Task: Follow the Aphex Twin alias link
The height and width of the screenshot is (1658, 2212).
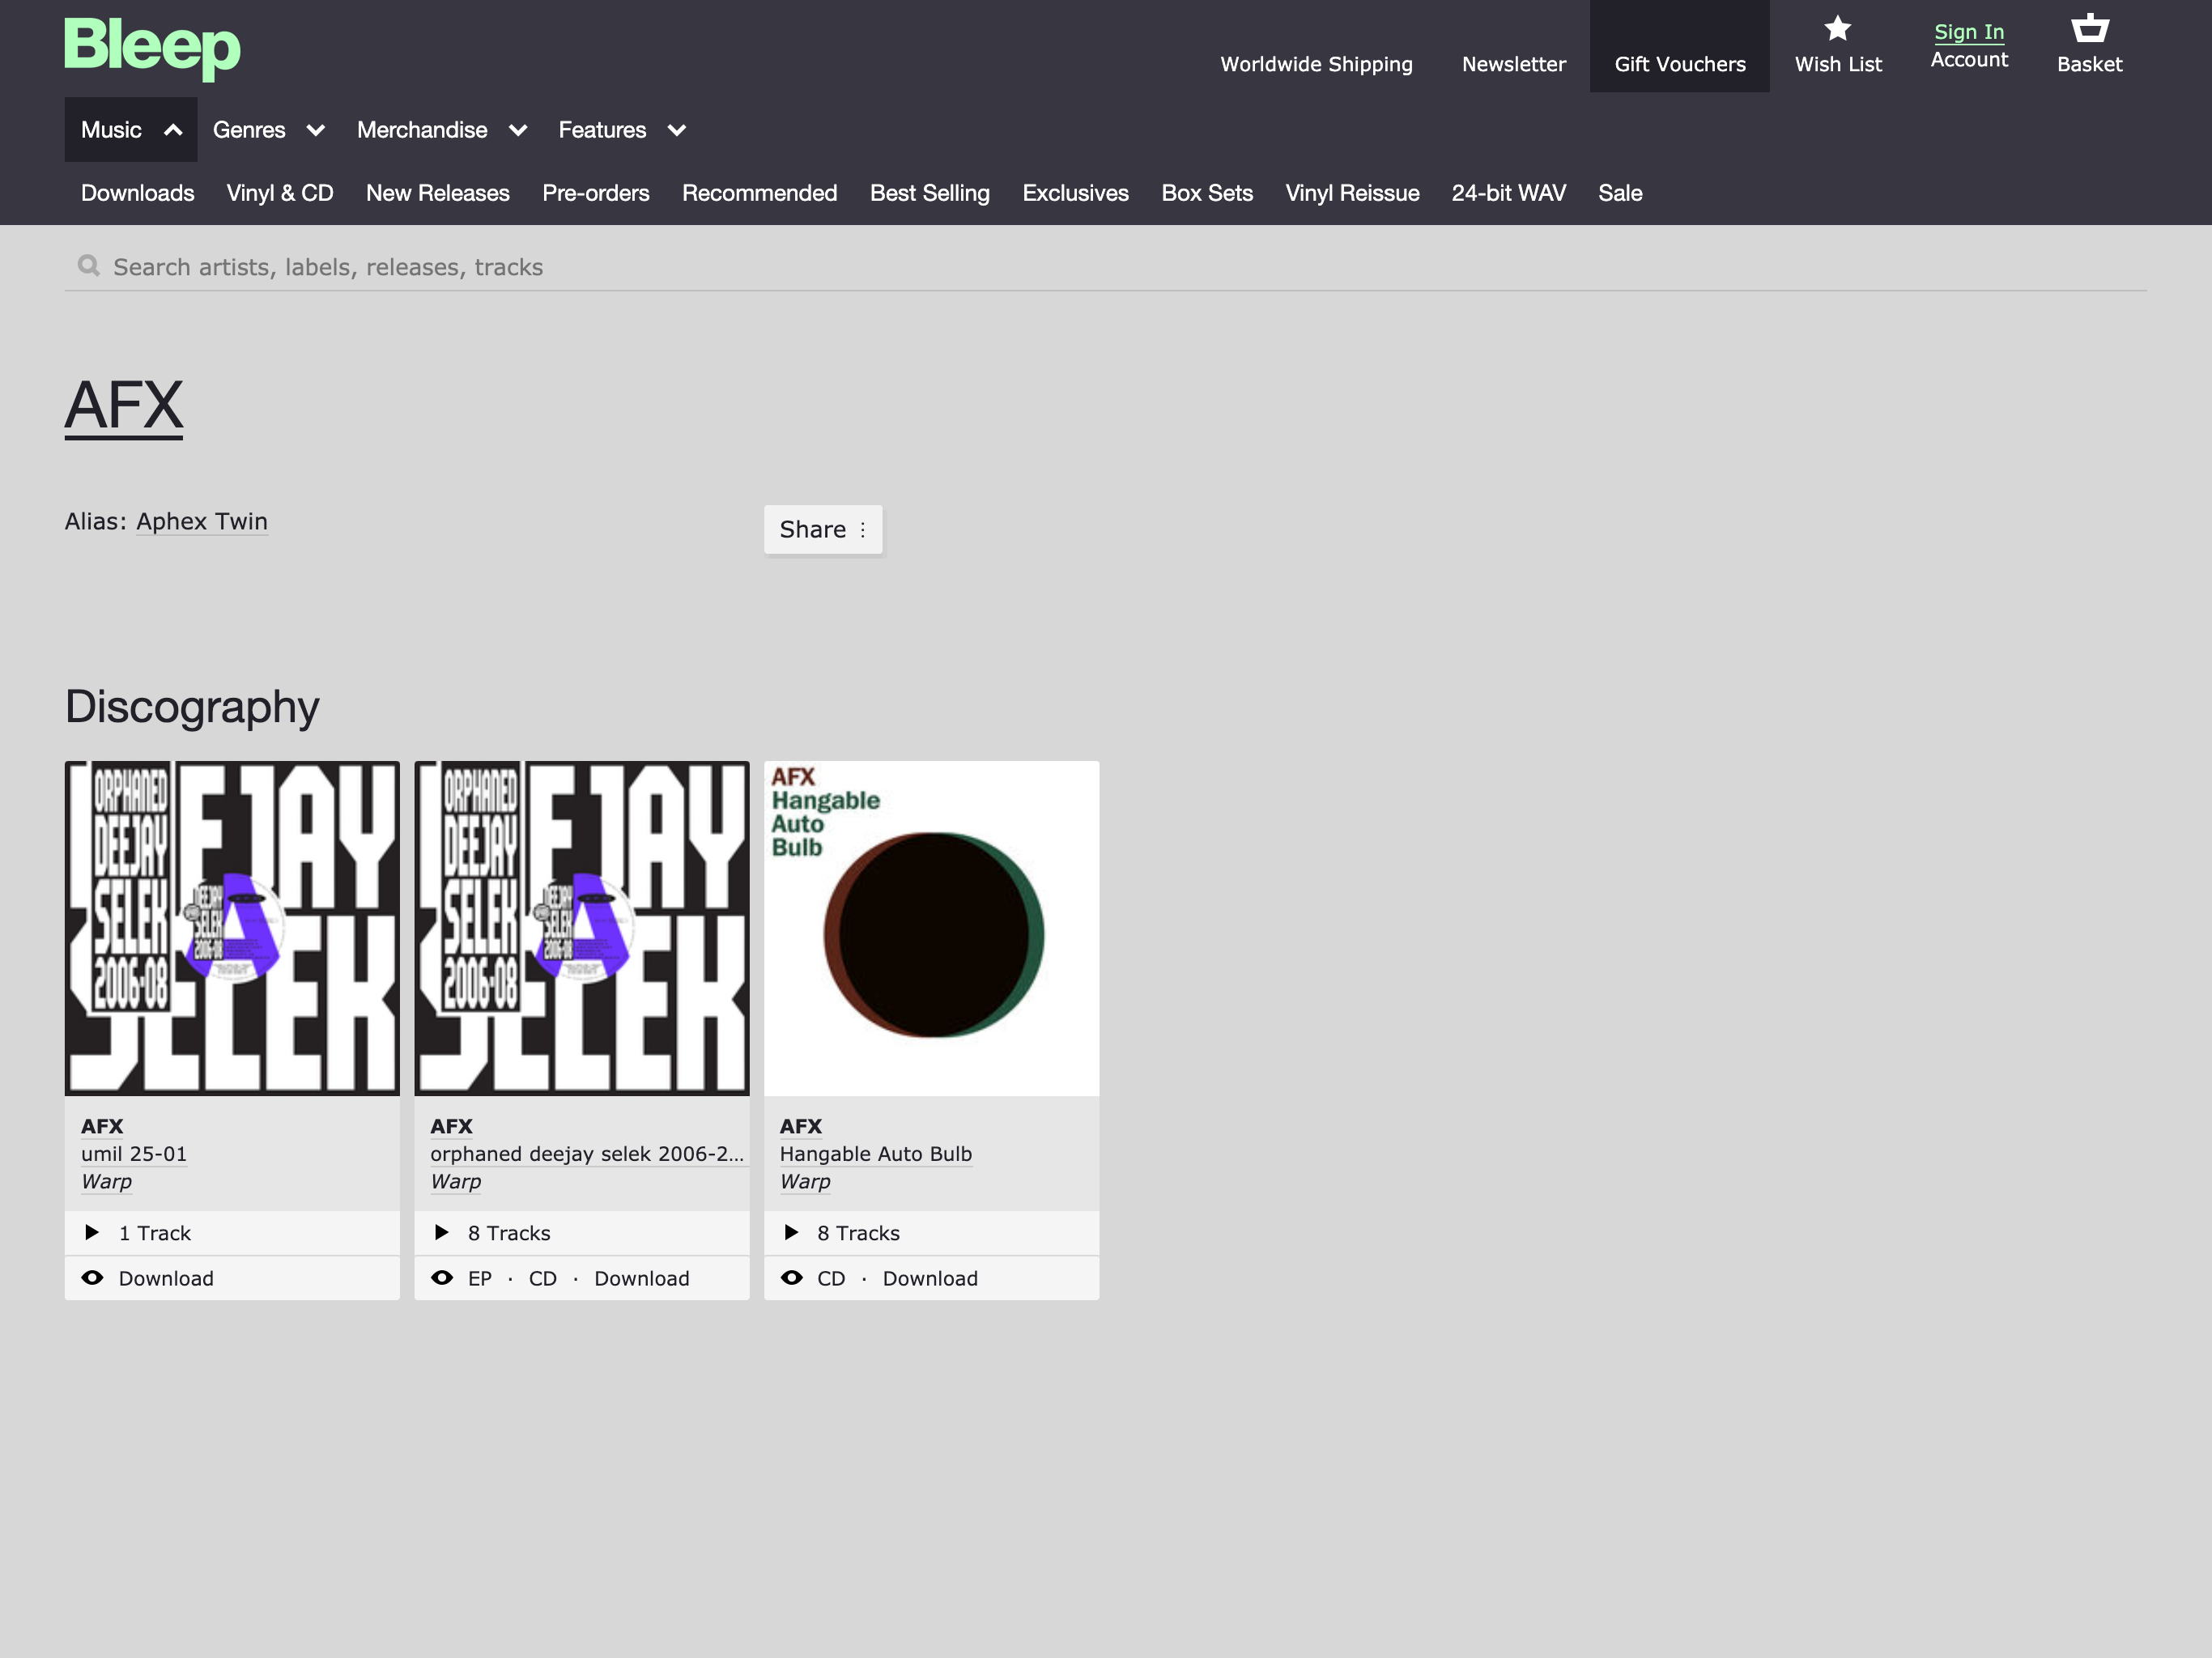Action: point(202,521)
